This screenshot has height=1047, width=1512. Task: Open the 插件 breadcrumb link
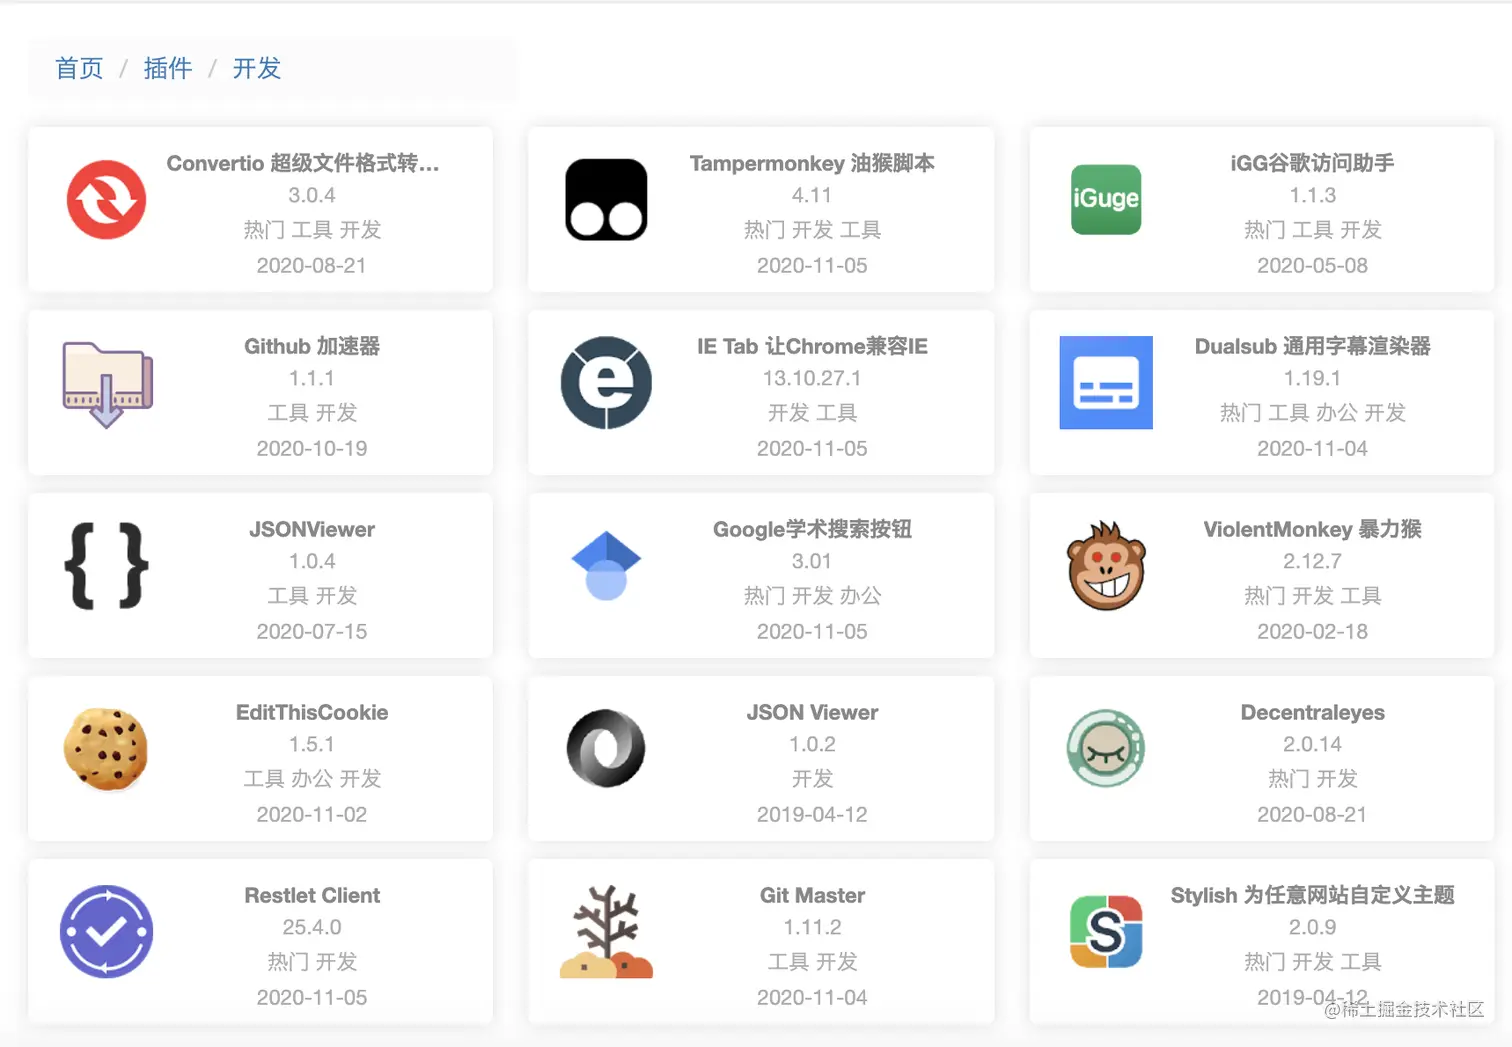168,68
